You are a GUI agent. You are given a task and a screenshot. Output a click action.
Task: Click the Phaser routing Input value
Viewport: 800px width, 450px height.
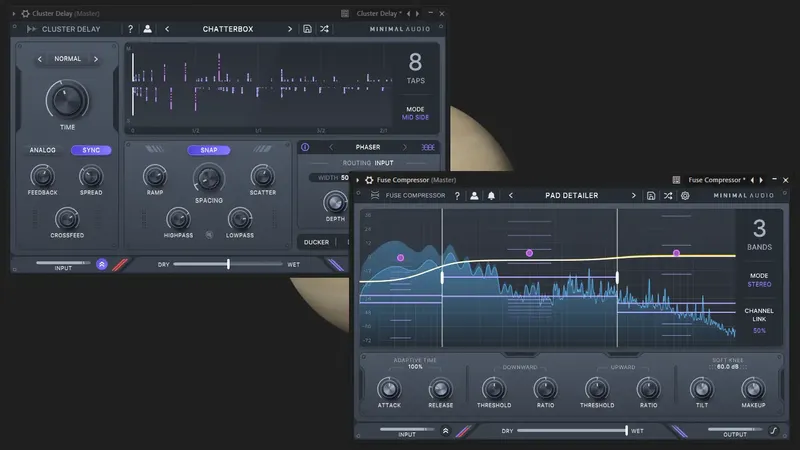click(x=384, y=163)
